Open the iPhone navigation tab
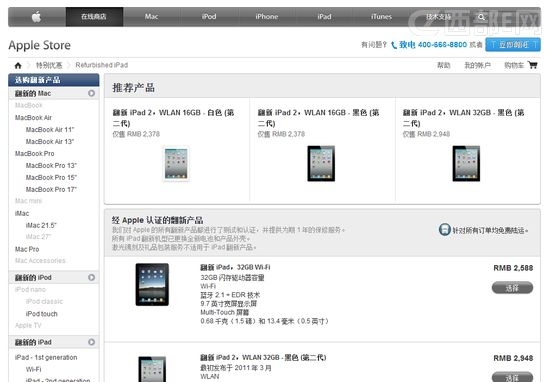The width and height of the screenshot is (550, 382). (x=267, y=16)
